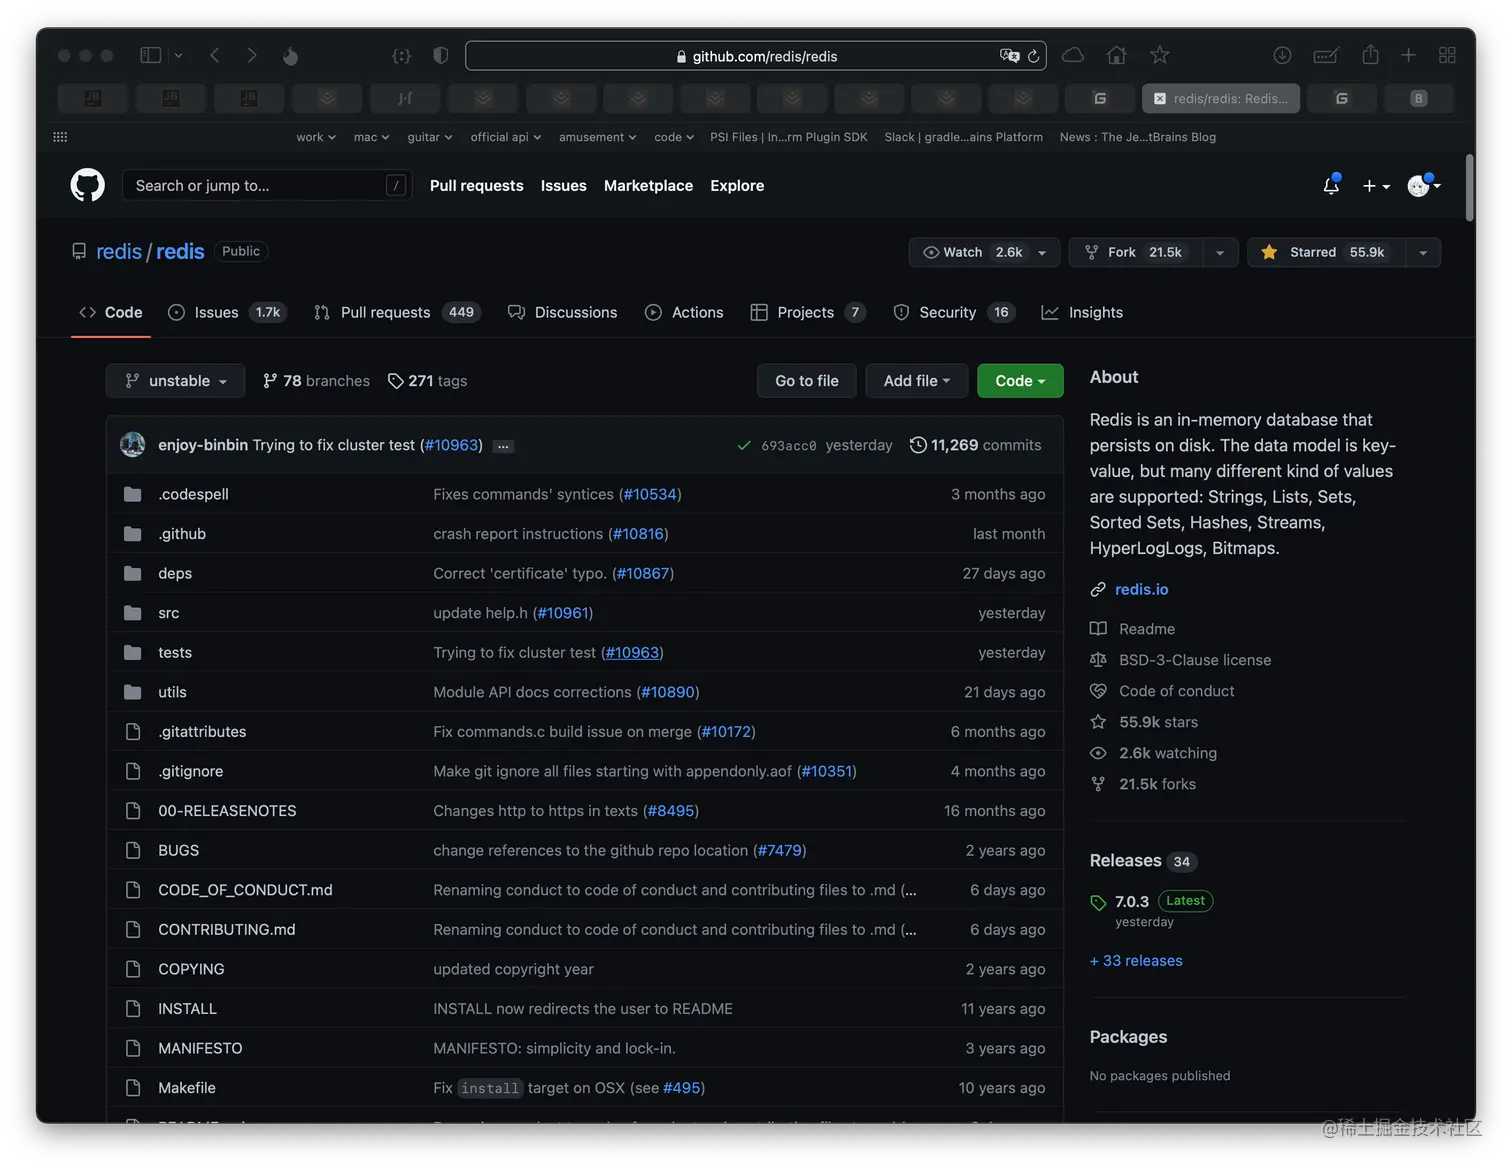
Task: Open the green Code dropdown button
Action: tap(1020, 381)
